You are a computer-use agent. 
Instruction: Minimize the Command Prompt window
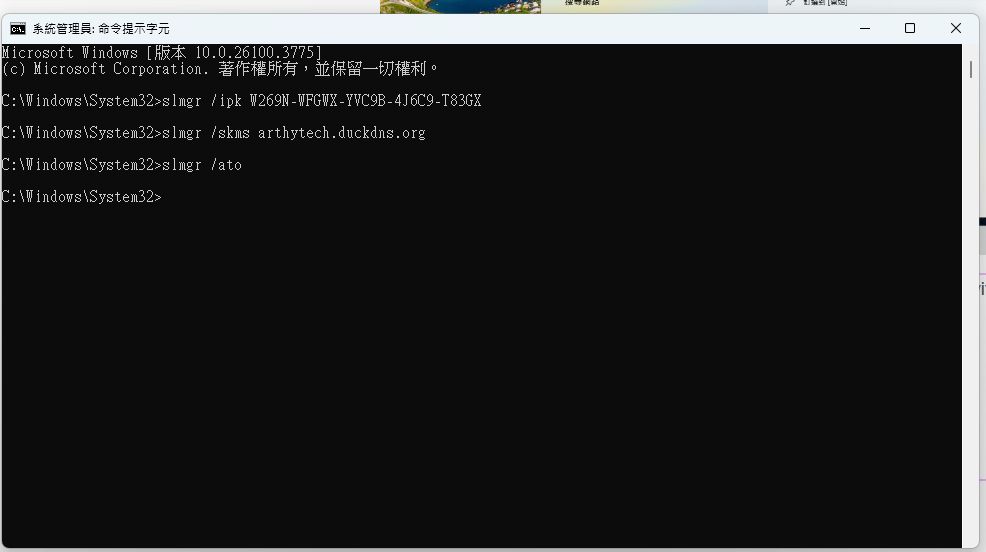point(865,28)
